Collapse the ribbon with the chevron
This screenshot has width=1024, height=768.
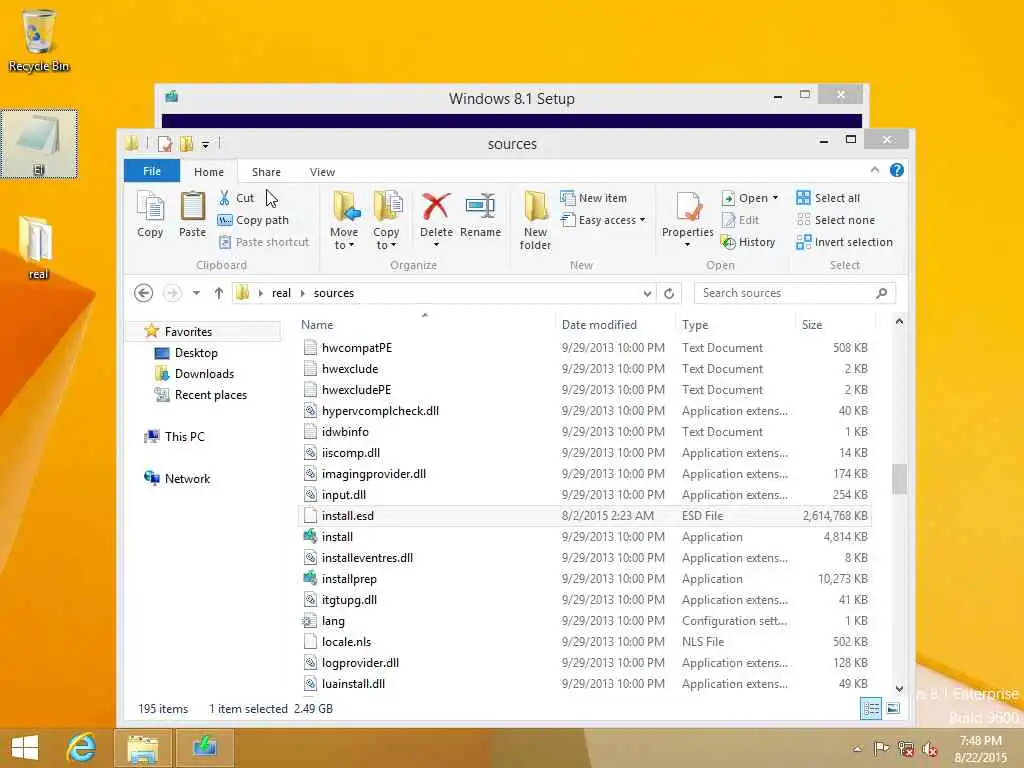[x=875, y=170]
